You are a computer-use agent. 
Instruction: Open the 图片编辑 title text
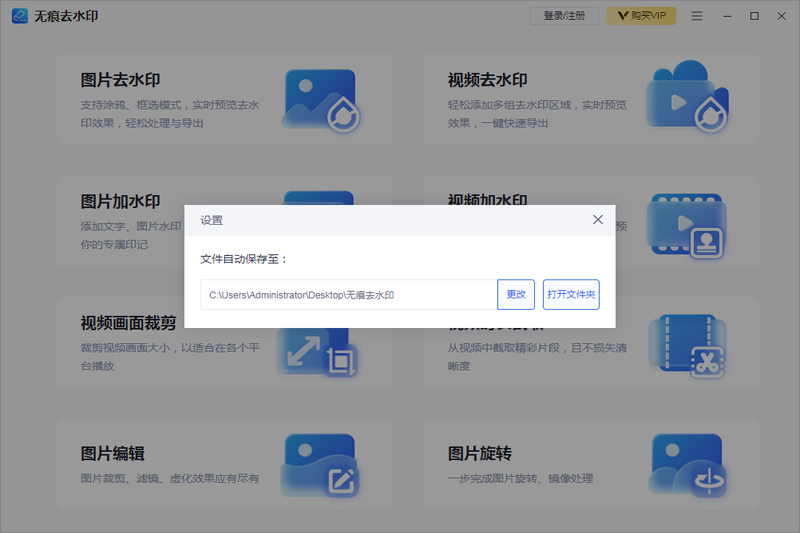pos(112,454)
